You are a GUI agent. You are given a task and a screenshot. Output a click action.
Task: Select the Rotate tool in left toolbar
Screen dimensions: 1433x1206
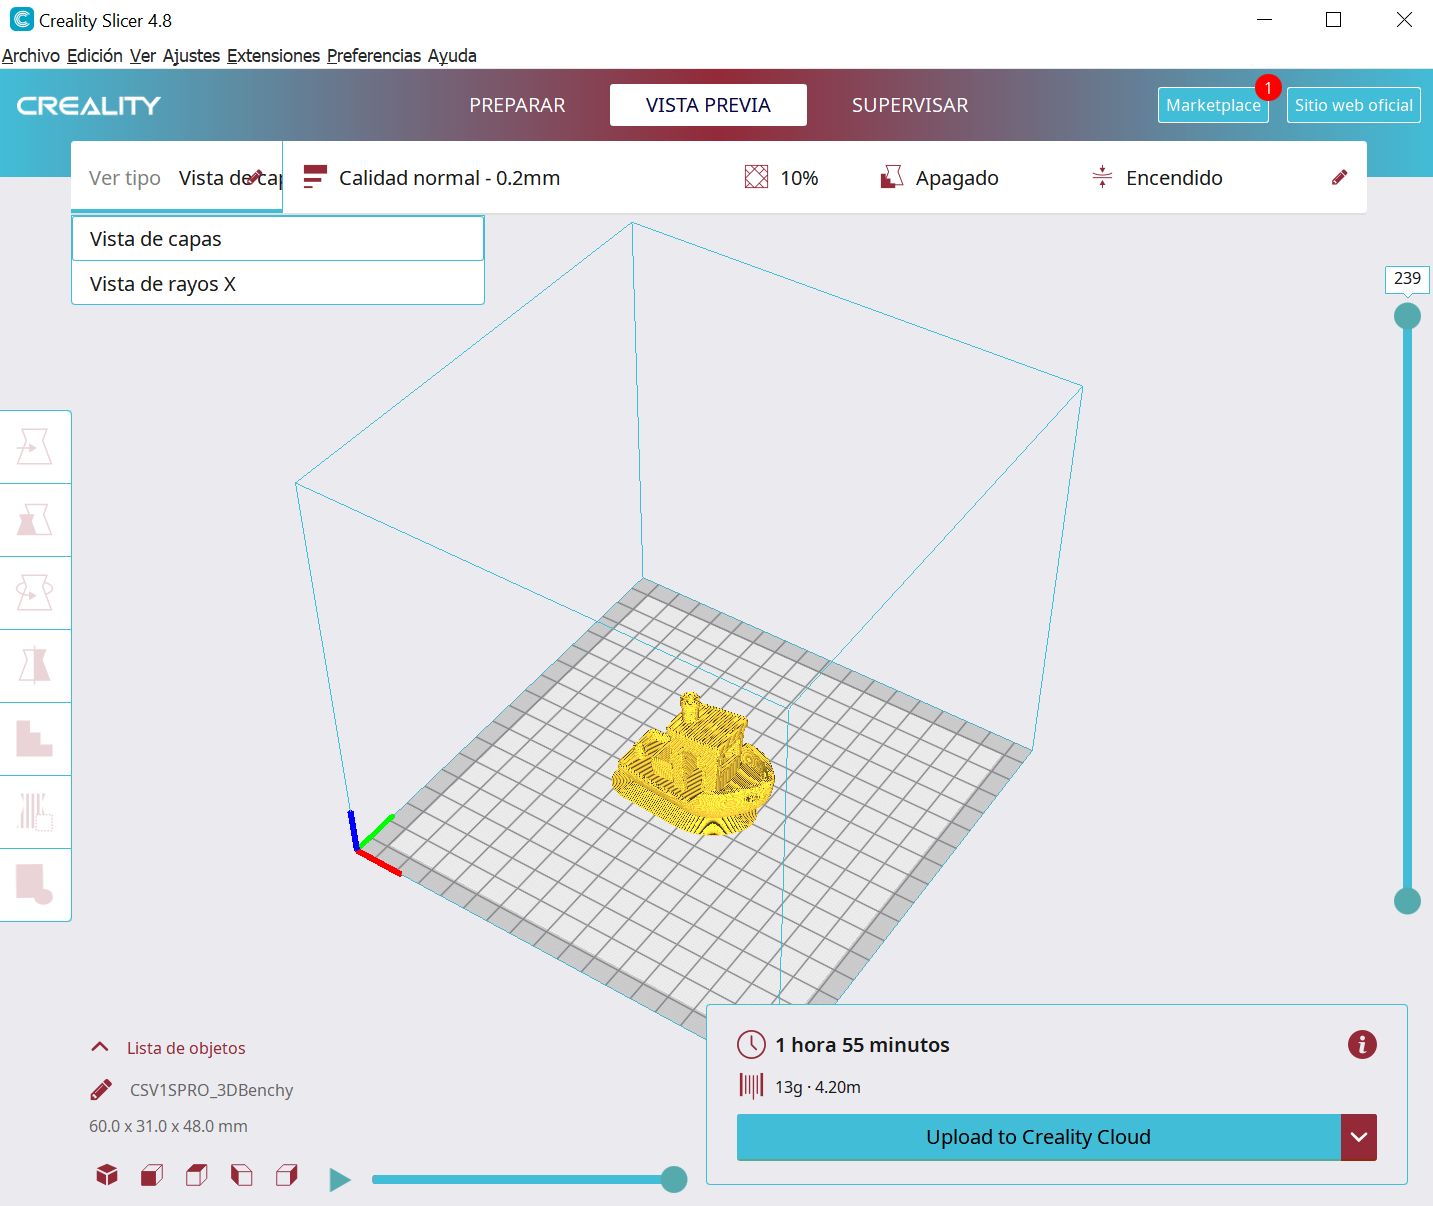[34, 593]
